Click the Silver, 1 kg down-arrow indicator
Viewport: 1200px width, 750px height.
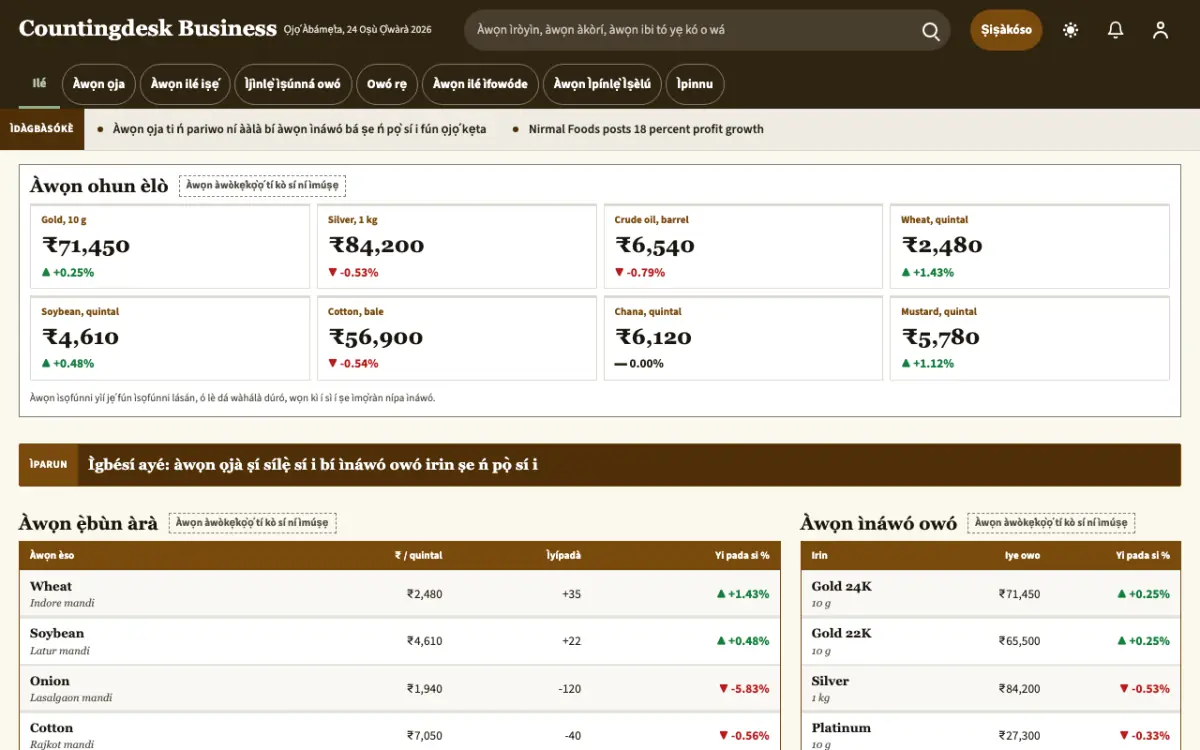coord(333,272)
